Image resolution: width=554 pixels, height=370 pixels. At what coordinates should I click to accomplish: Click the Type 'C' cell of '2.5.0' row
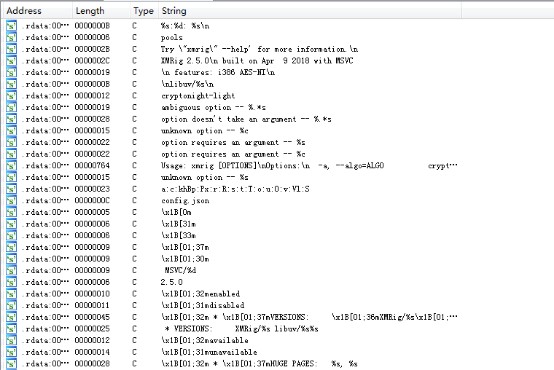coord(134,282)
